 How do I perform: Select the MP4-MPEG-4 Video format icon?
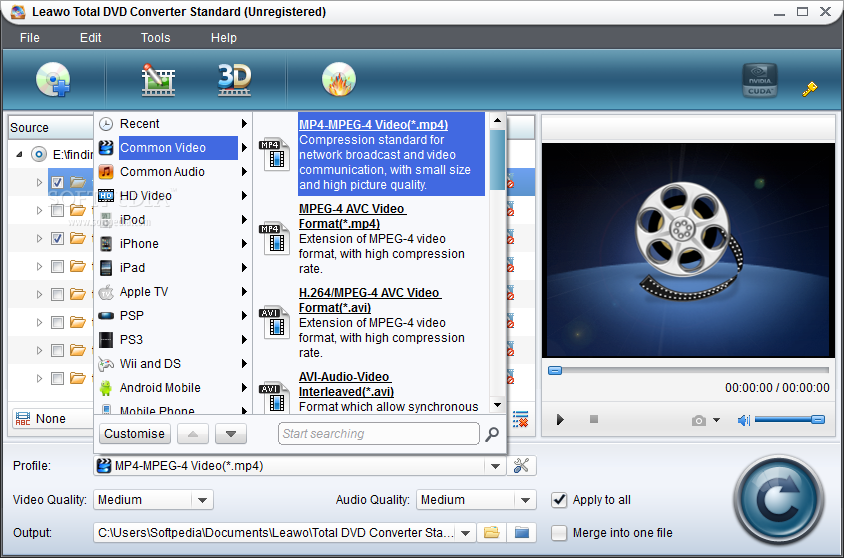click(275, 153)
